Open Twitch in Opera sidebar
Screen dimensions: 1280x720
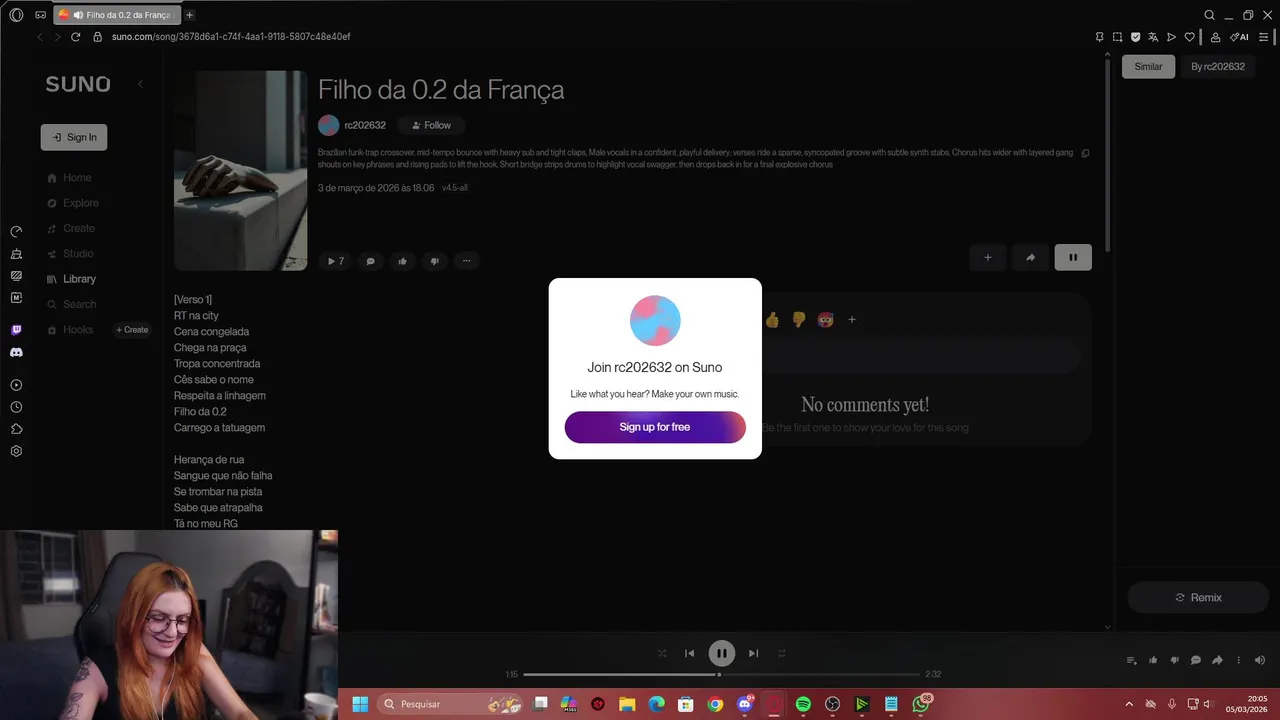pyautogui.click(x=16, y=330)
